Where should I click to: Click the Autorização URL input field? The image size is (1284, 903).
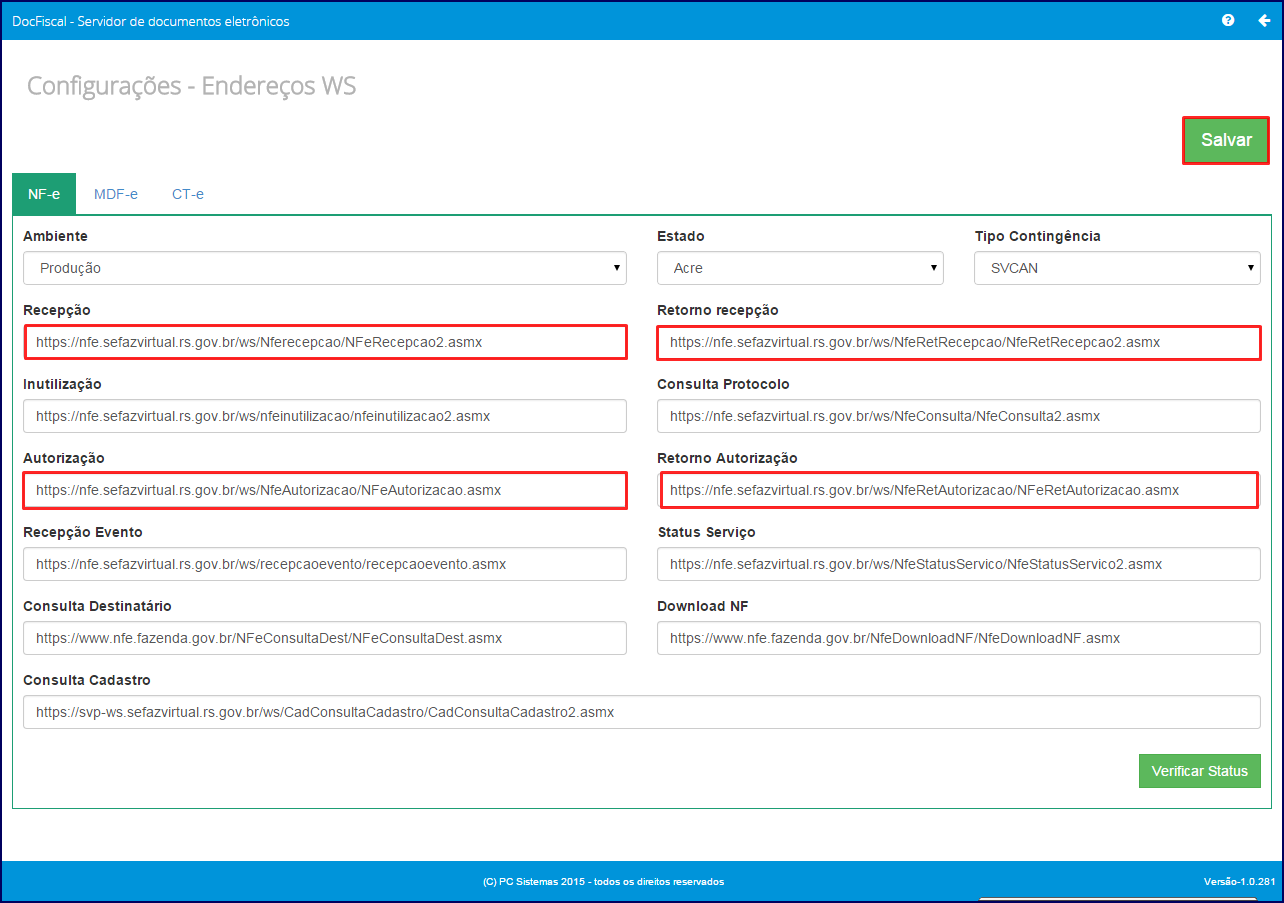[x=325, y=490]
